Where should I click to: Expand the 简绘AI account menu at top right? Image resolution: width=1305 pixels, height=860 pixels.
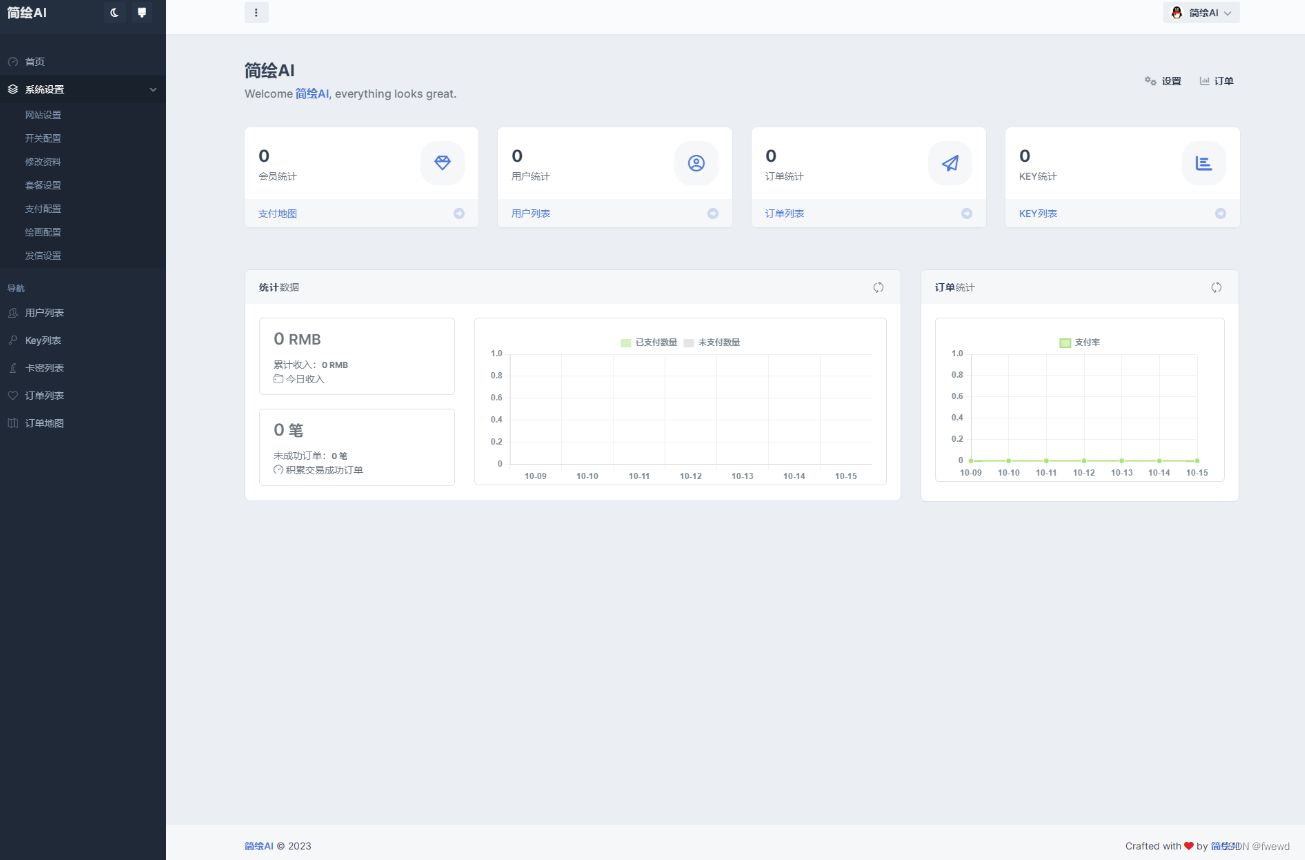1201,13
